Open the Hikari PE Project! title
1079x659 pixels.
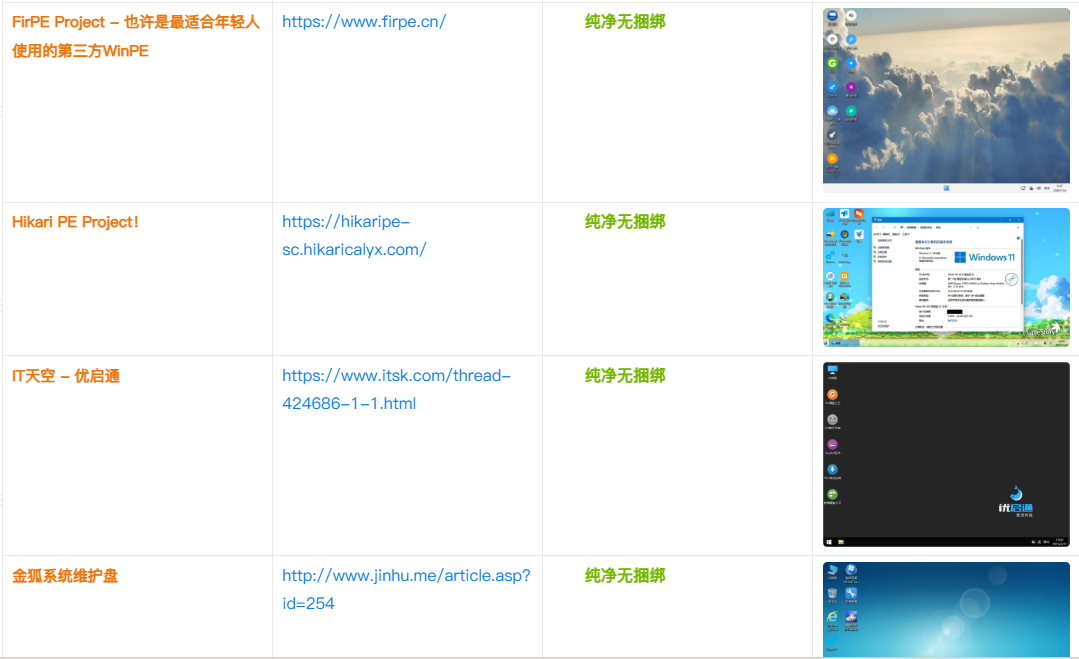(76, 222)
